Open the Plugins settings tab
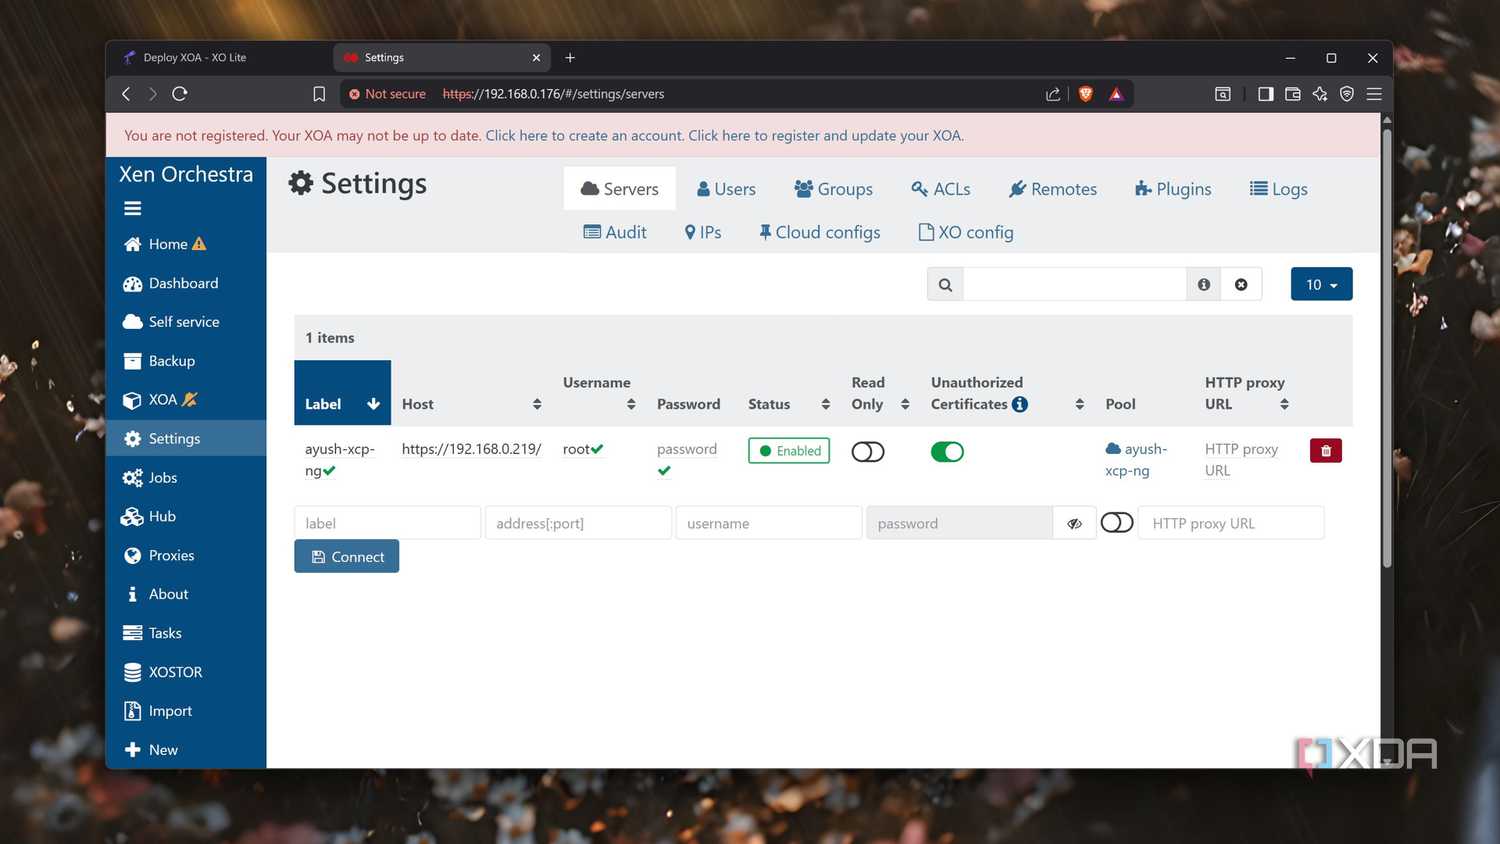Viewport: 1500px width, 844px height. pyautogui.click(x=1173, y=189)
